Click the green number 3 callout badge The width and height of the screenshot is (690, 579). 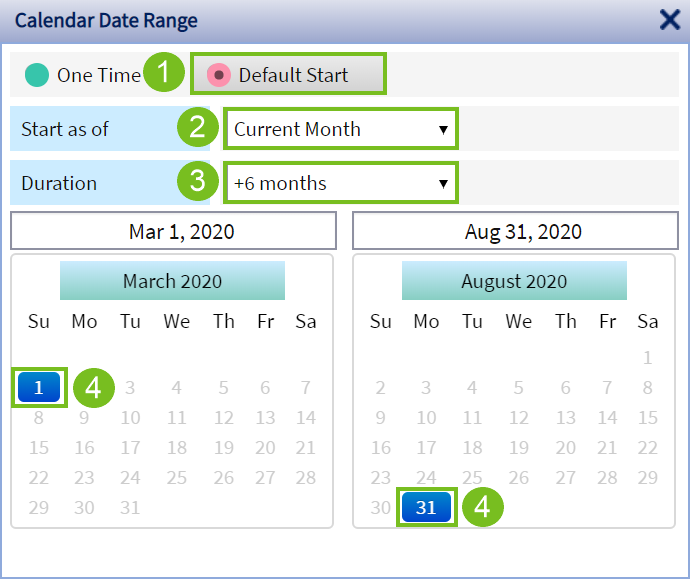197,182
